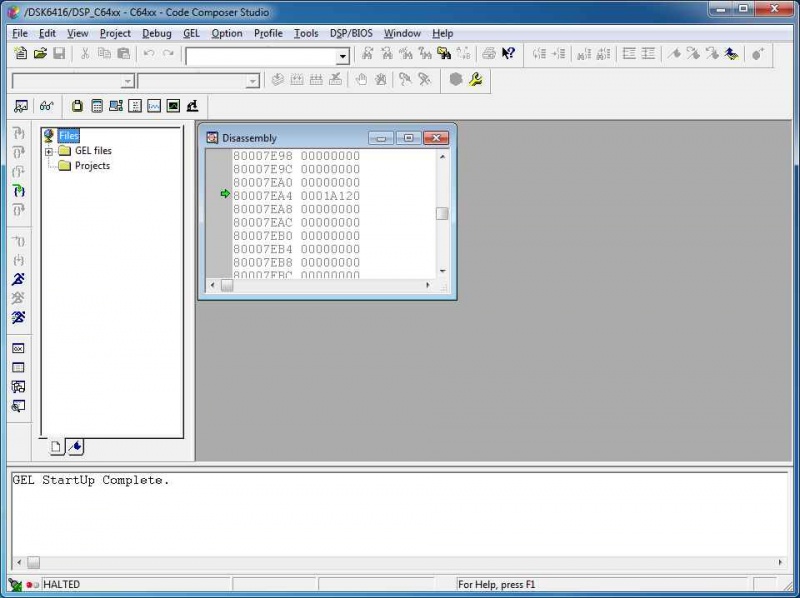
Task: Click the GEL StartUp Complete output text
Action: tap(91, 480)
